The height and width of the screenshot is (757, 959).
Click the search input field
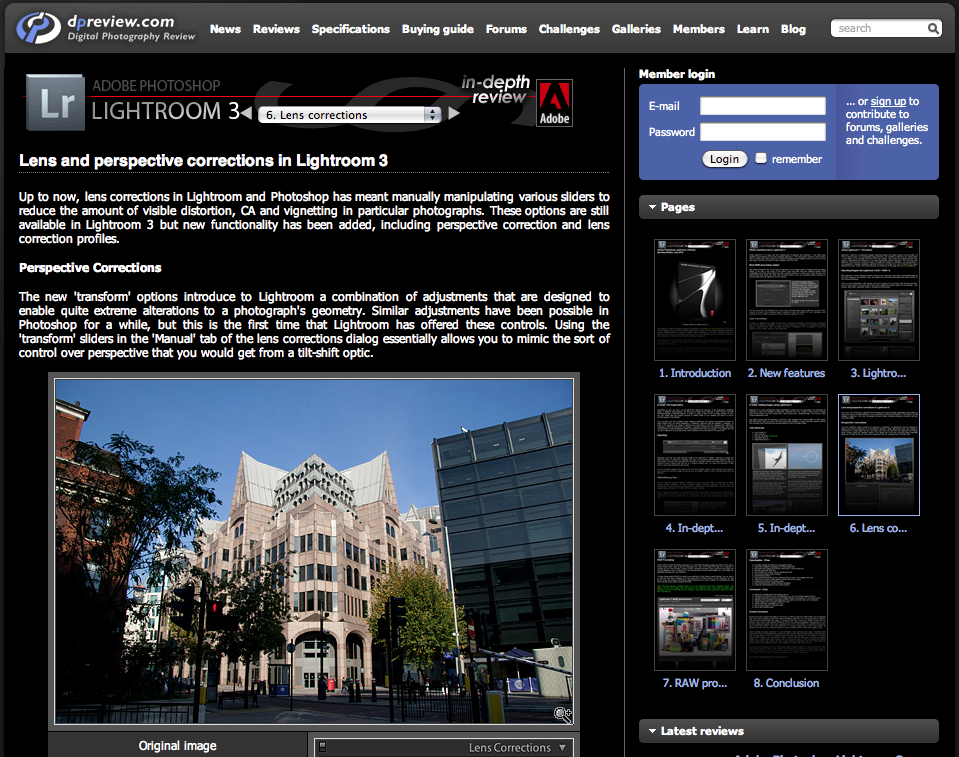tap(880, 28)
